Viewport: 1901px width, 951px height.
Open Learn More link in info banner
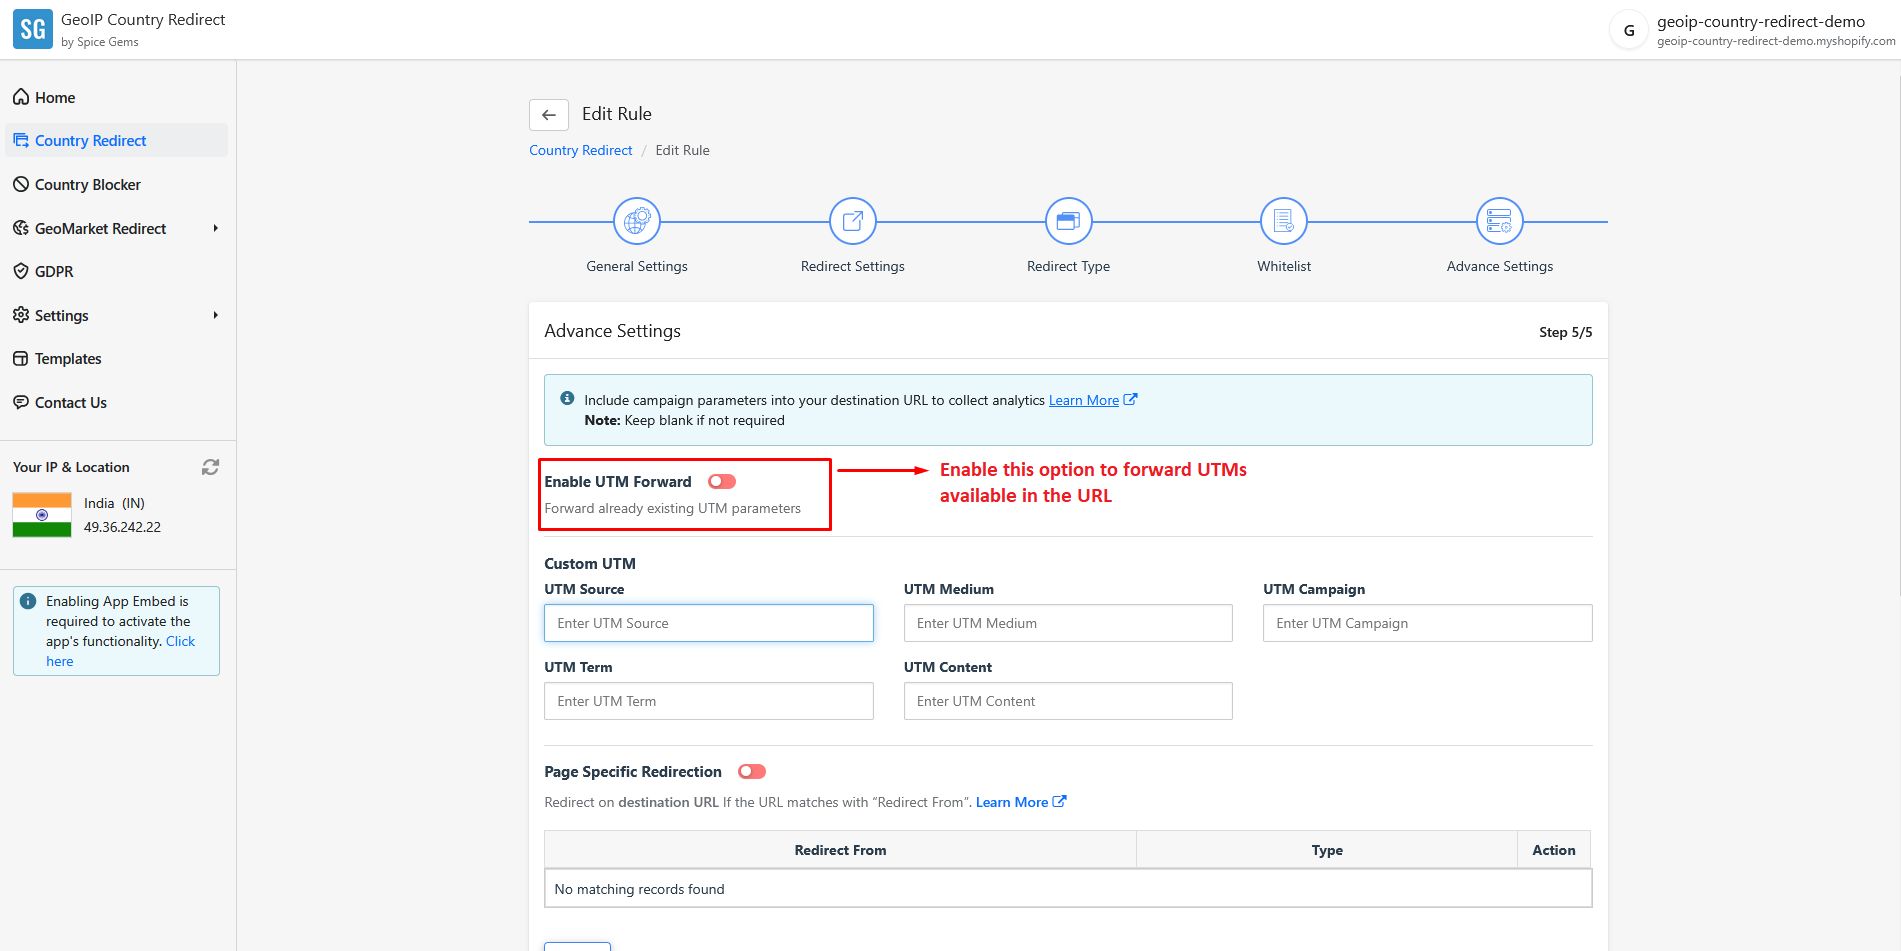click(1083, 400)
